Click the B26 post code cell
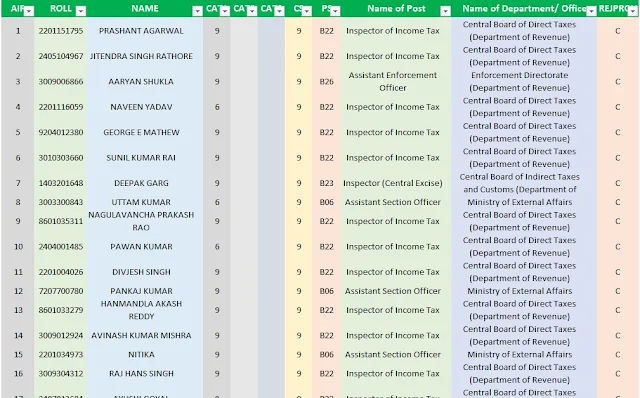640x398 pixels. click(x=327, y=81)
